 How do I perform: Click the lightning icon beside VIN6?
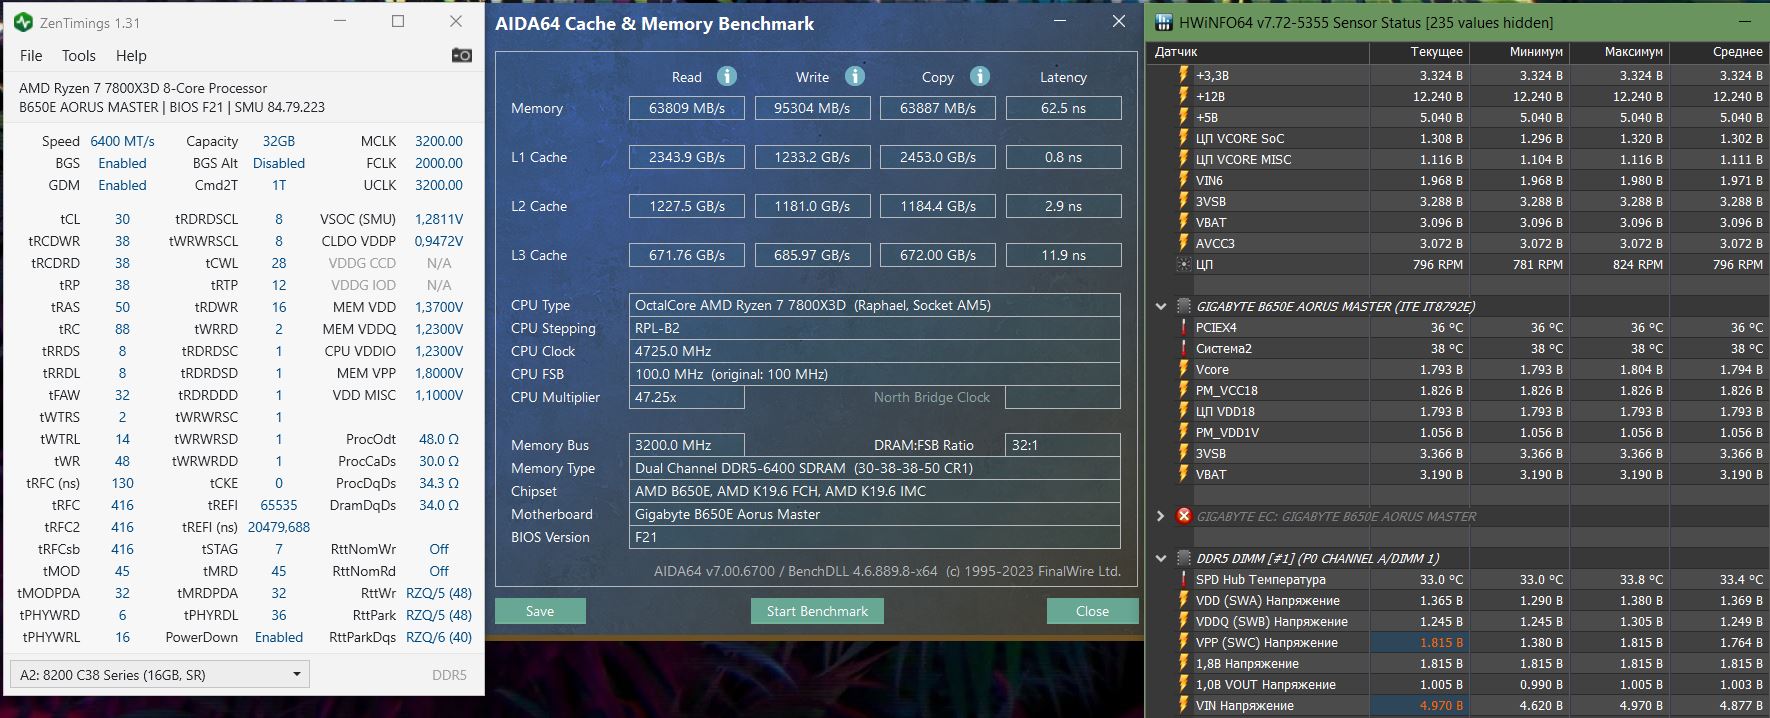[1184, 180]
